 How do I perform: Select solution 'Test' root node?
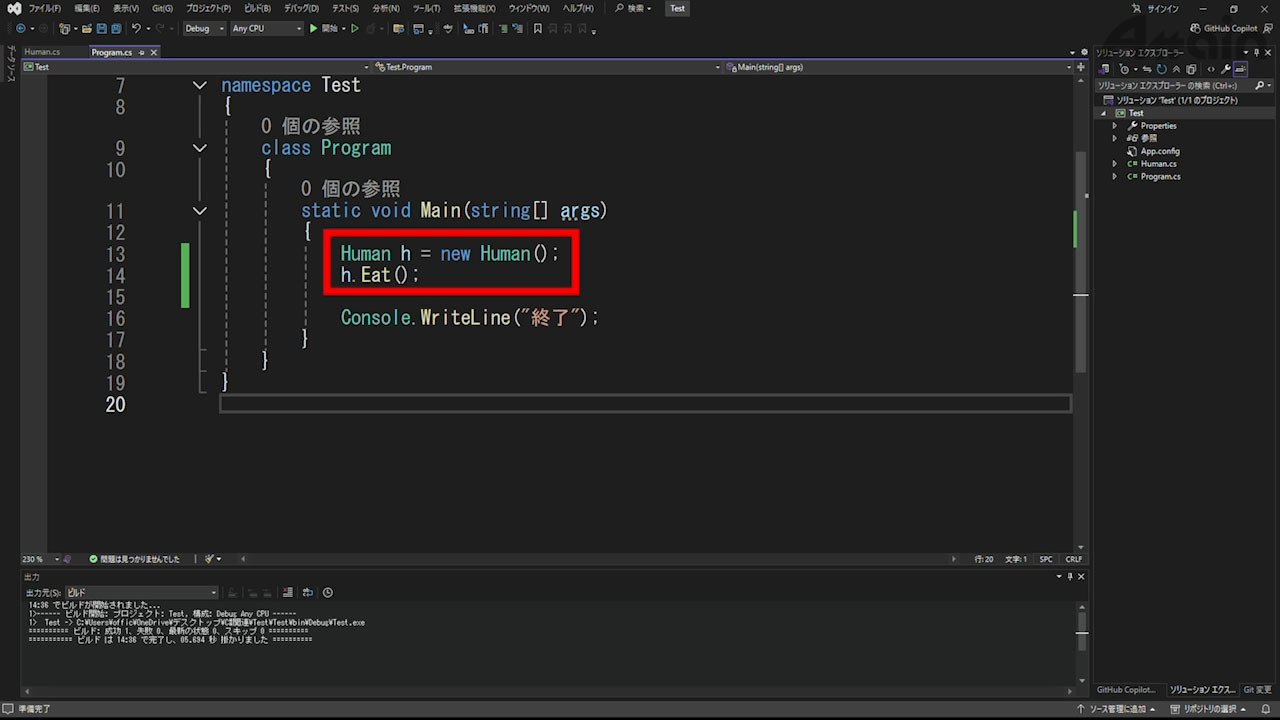[1177, 100]
